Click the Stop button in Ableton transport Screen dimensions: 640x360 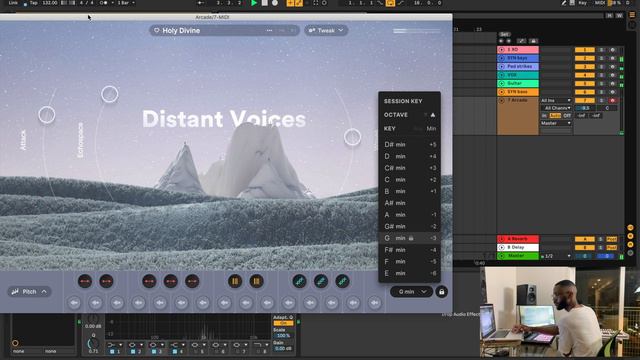pos(264,3)
